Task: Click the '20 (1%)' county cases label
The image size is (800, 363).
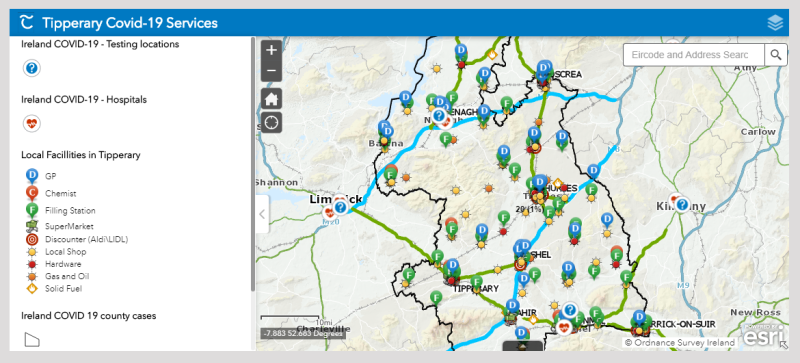Action: pyautogui.click(x=529, y=209)
